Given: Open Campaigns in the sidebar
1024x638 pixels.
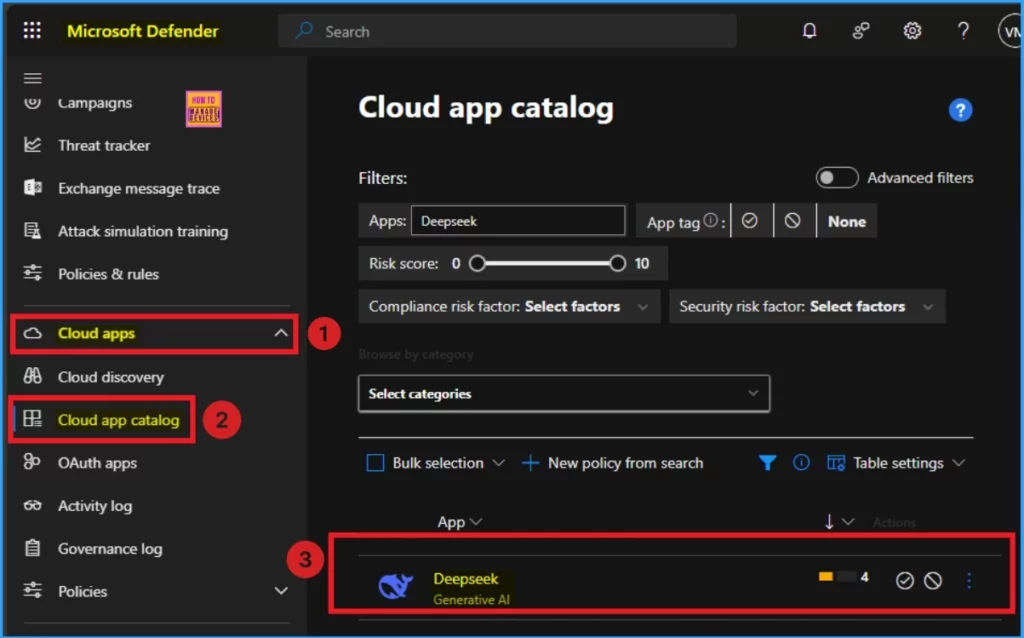Looking at the screenshot, I should [x=95, y=103].
